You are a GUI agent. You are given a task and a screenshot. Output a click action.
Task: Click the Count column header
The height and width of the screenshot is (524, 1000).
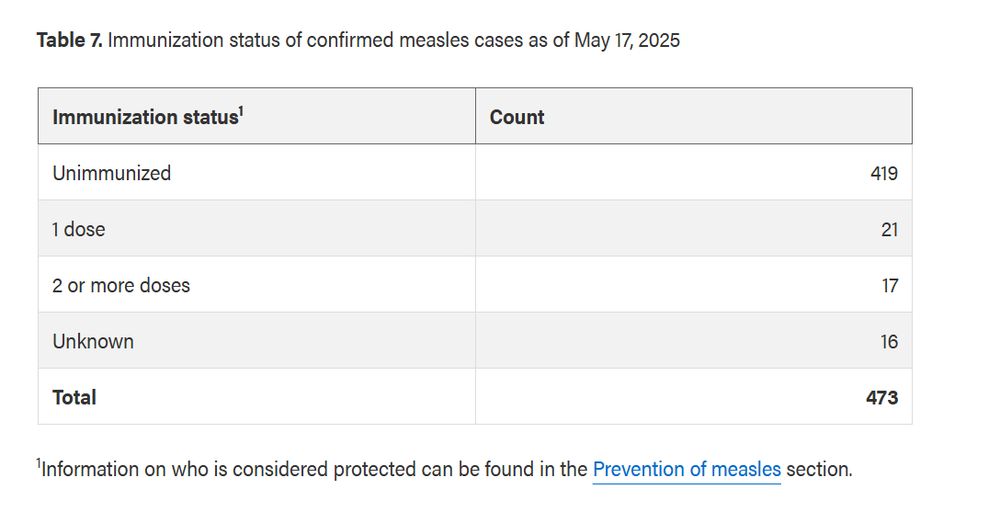coord(517,117)
